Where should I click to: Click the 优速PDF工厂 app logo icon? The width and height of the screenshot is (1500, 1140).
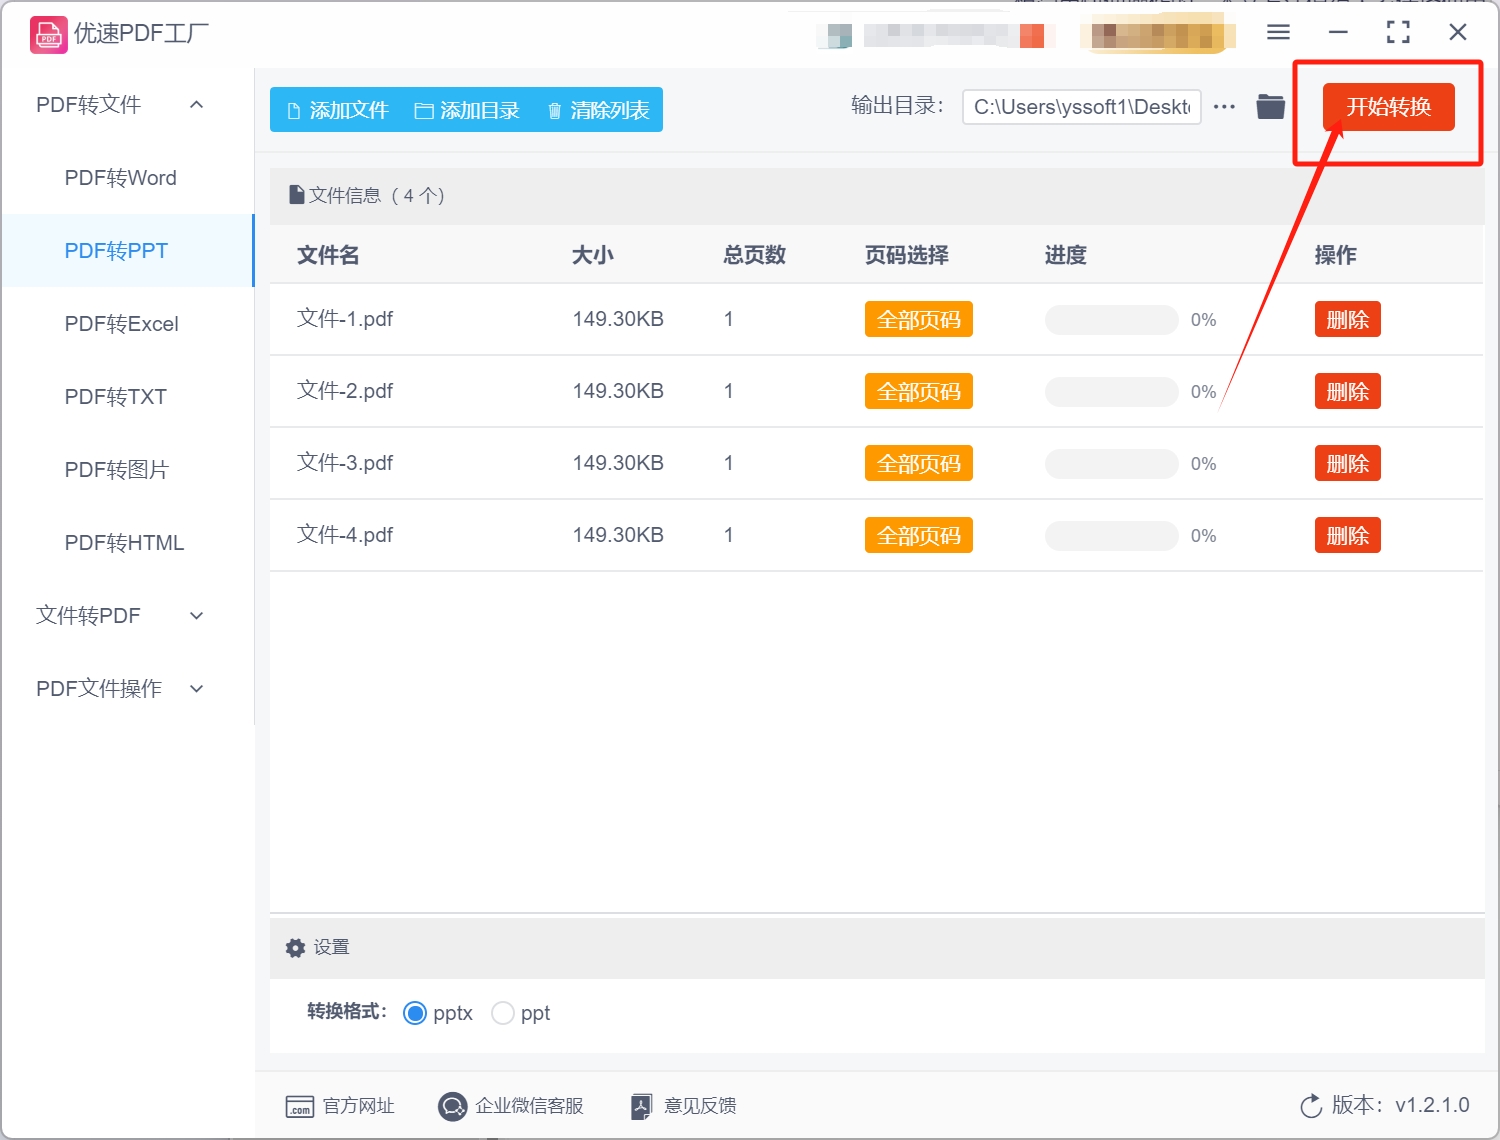click(x=48, y=34)
